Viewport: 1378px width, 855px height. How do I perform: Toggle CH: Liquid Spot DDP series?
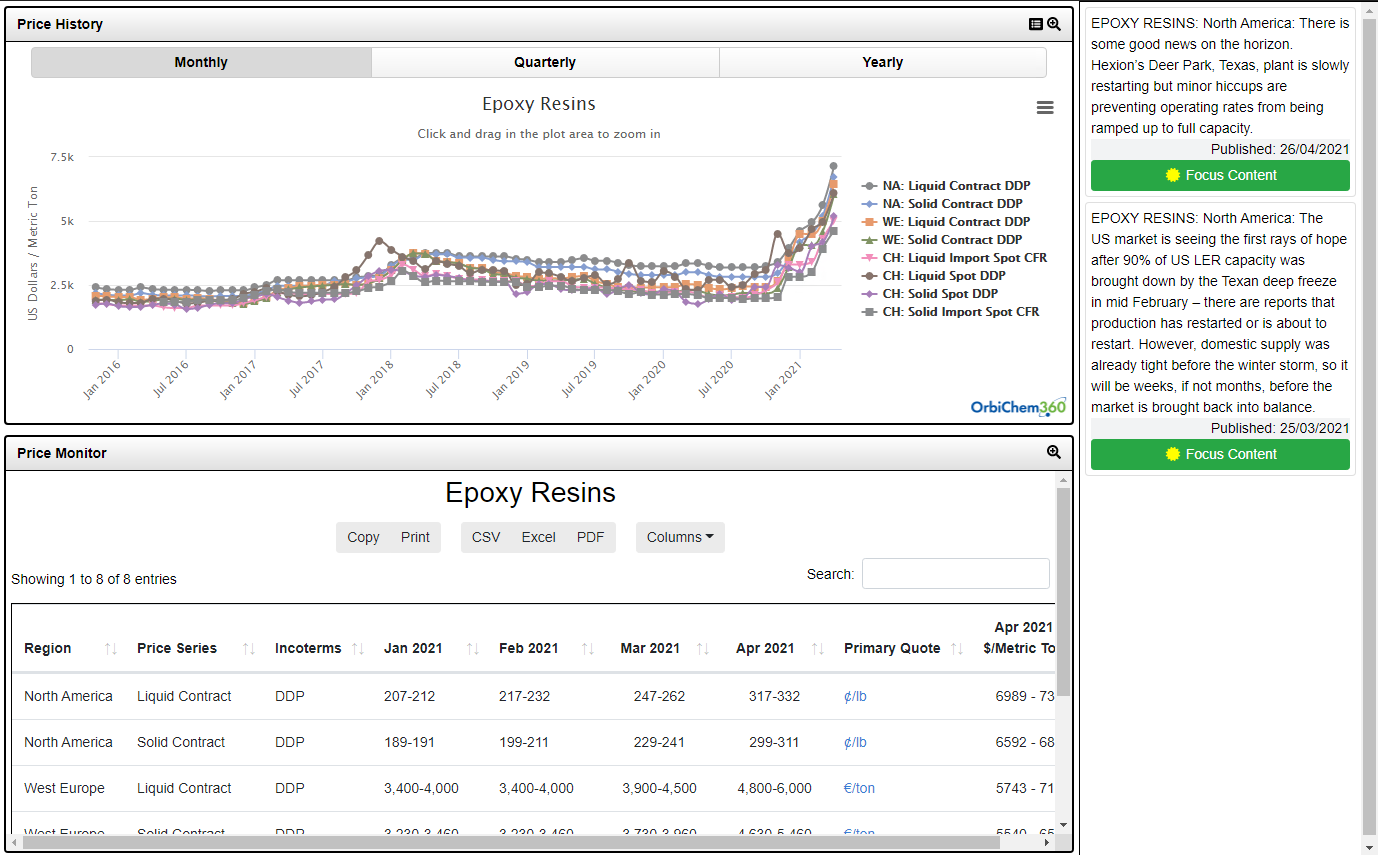(x=933, y=276)
